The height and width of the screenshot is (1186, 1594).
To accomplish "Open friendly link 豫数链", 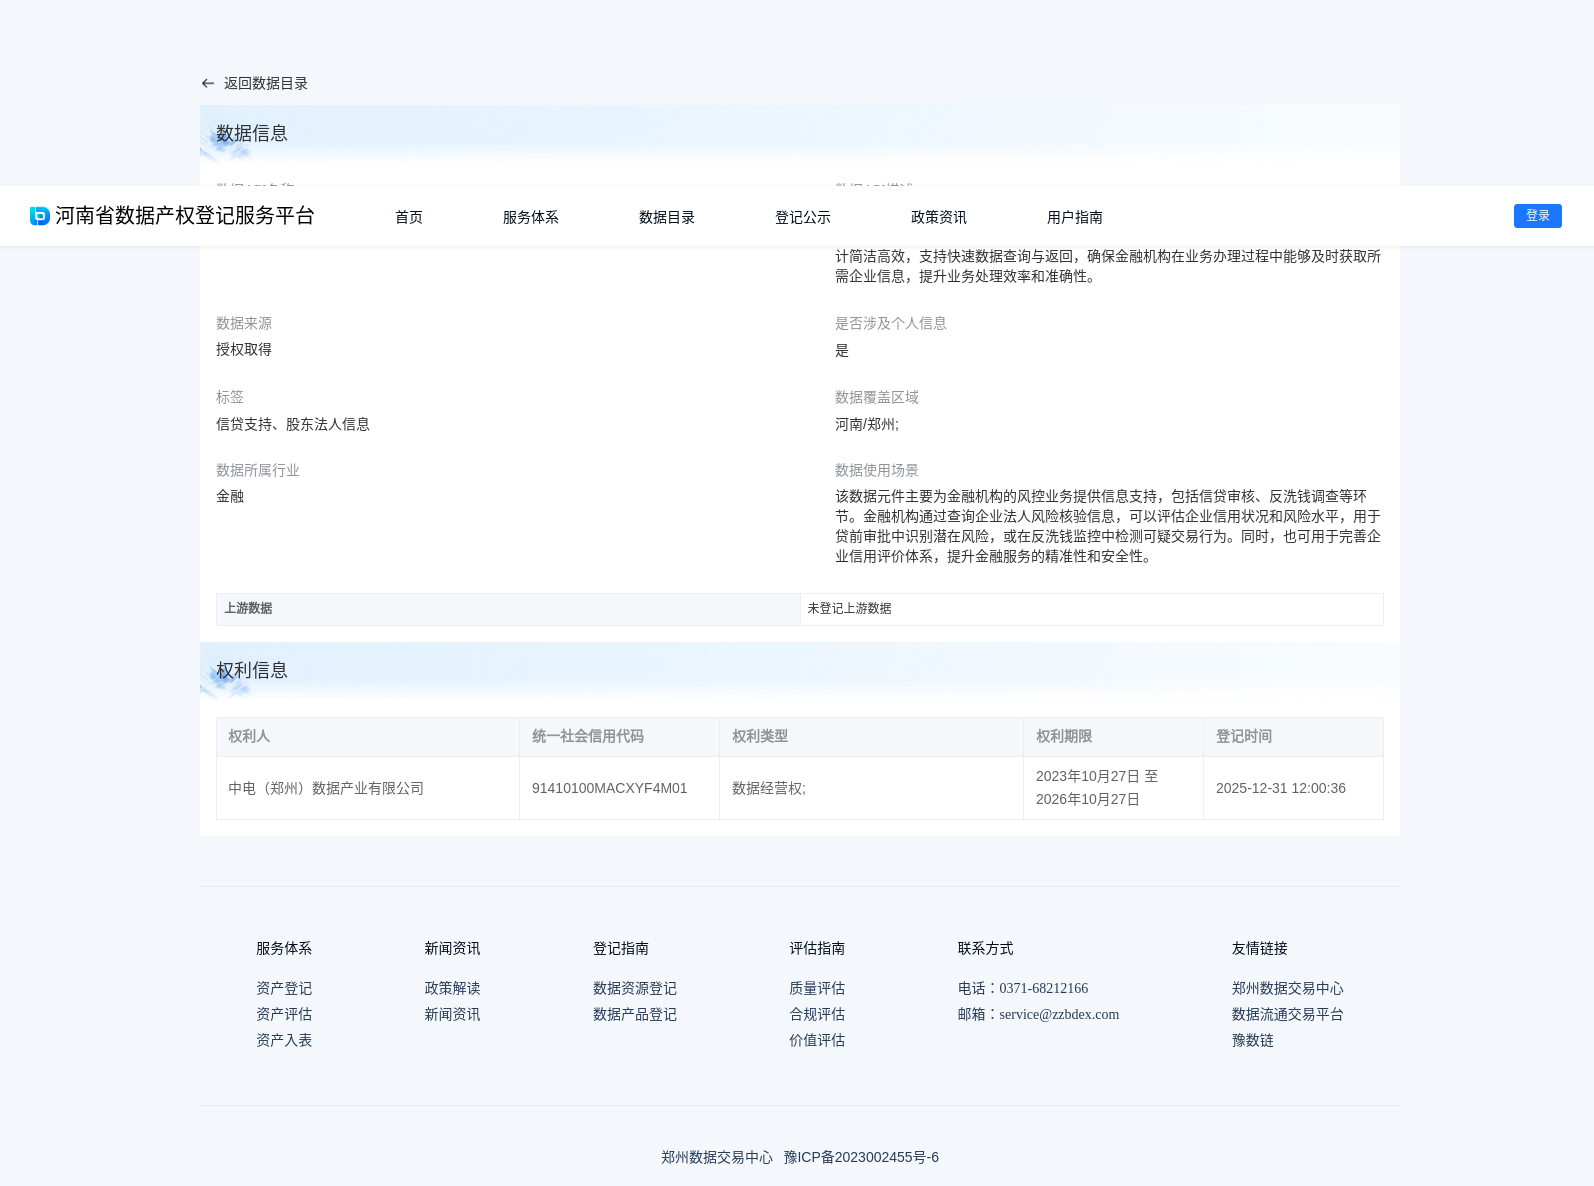I will click(1253, 1040).
